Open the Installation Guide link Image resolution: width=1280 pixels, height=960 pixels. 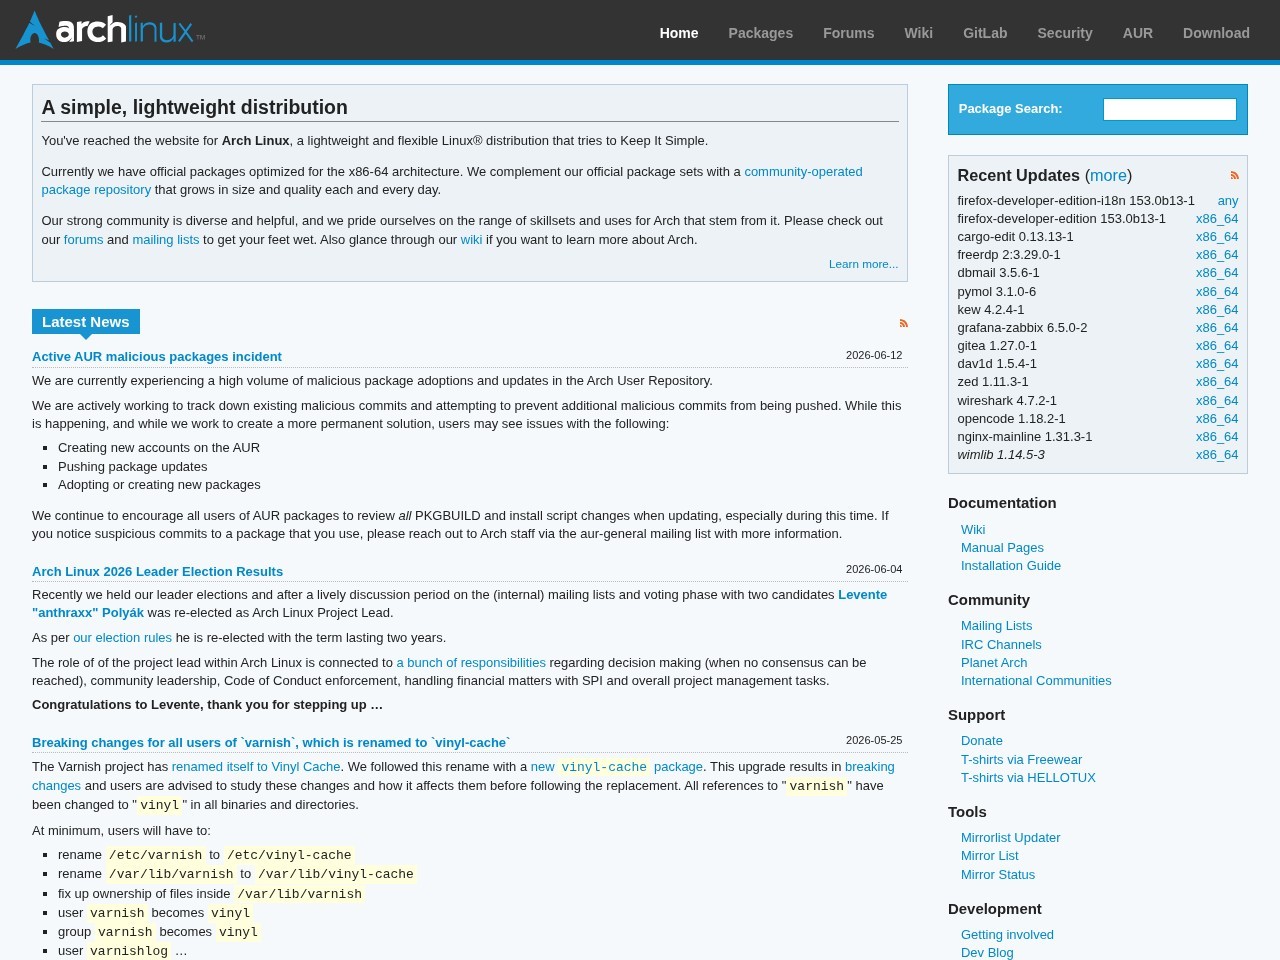(x=1011, y=566)
